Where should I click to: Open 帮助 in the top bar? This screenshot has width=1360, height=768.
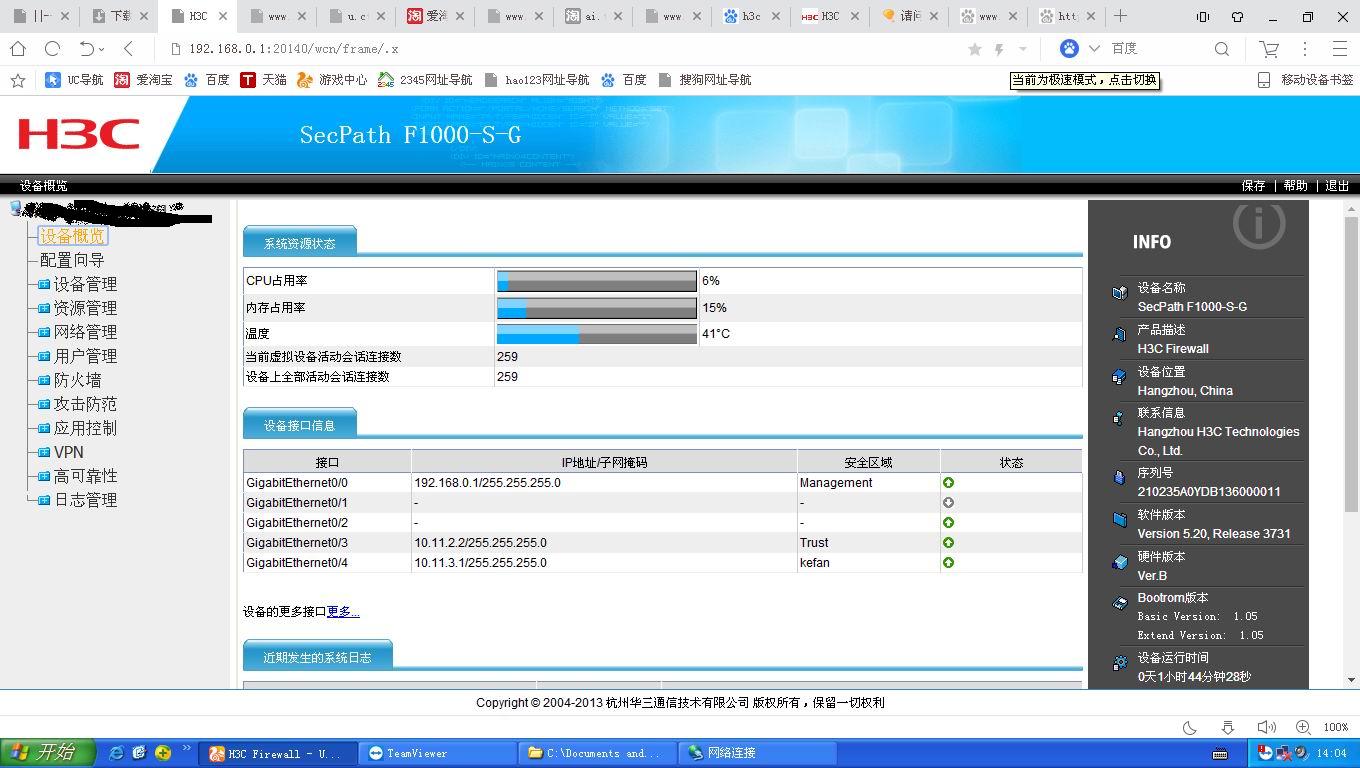pos(1295,185)
